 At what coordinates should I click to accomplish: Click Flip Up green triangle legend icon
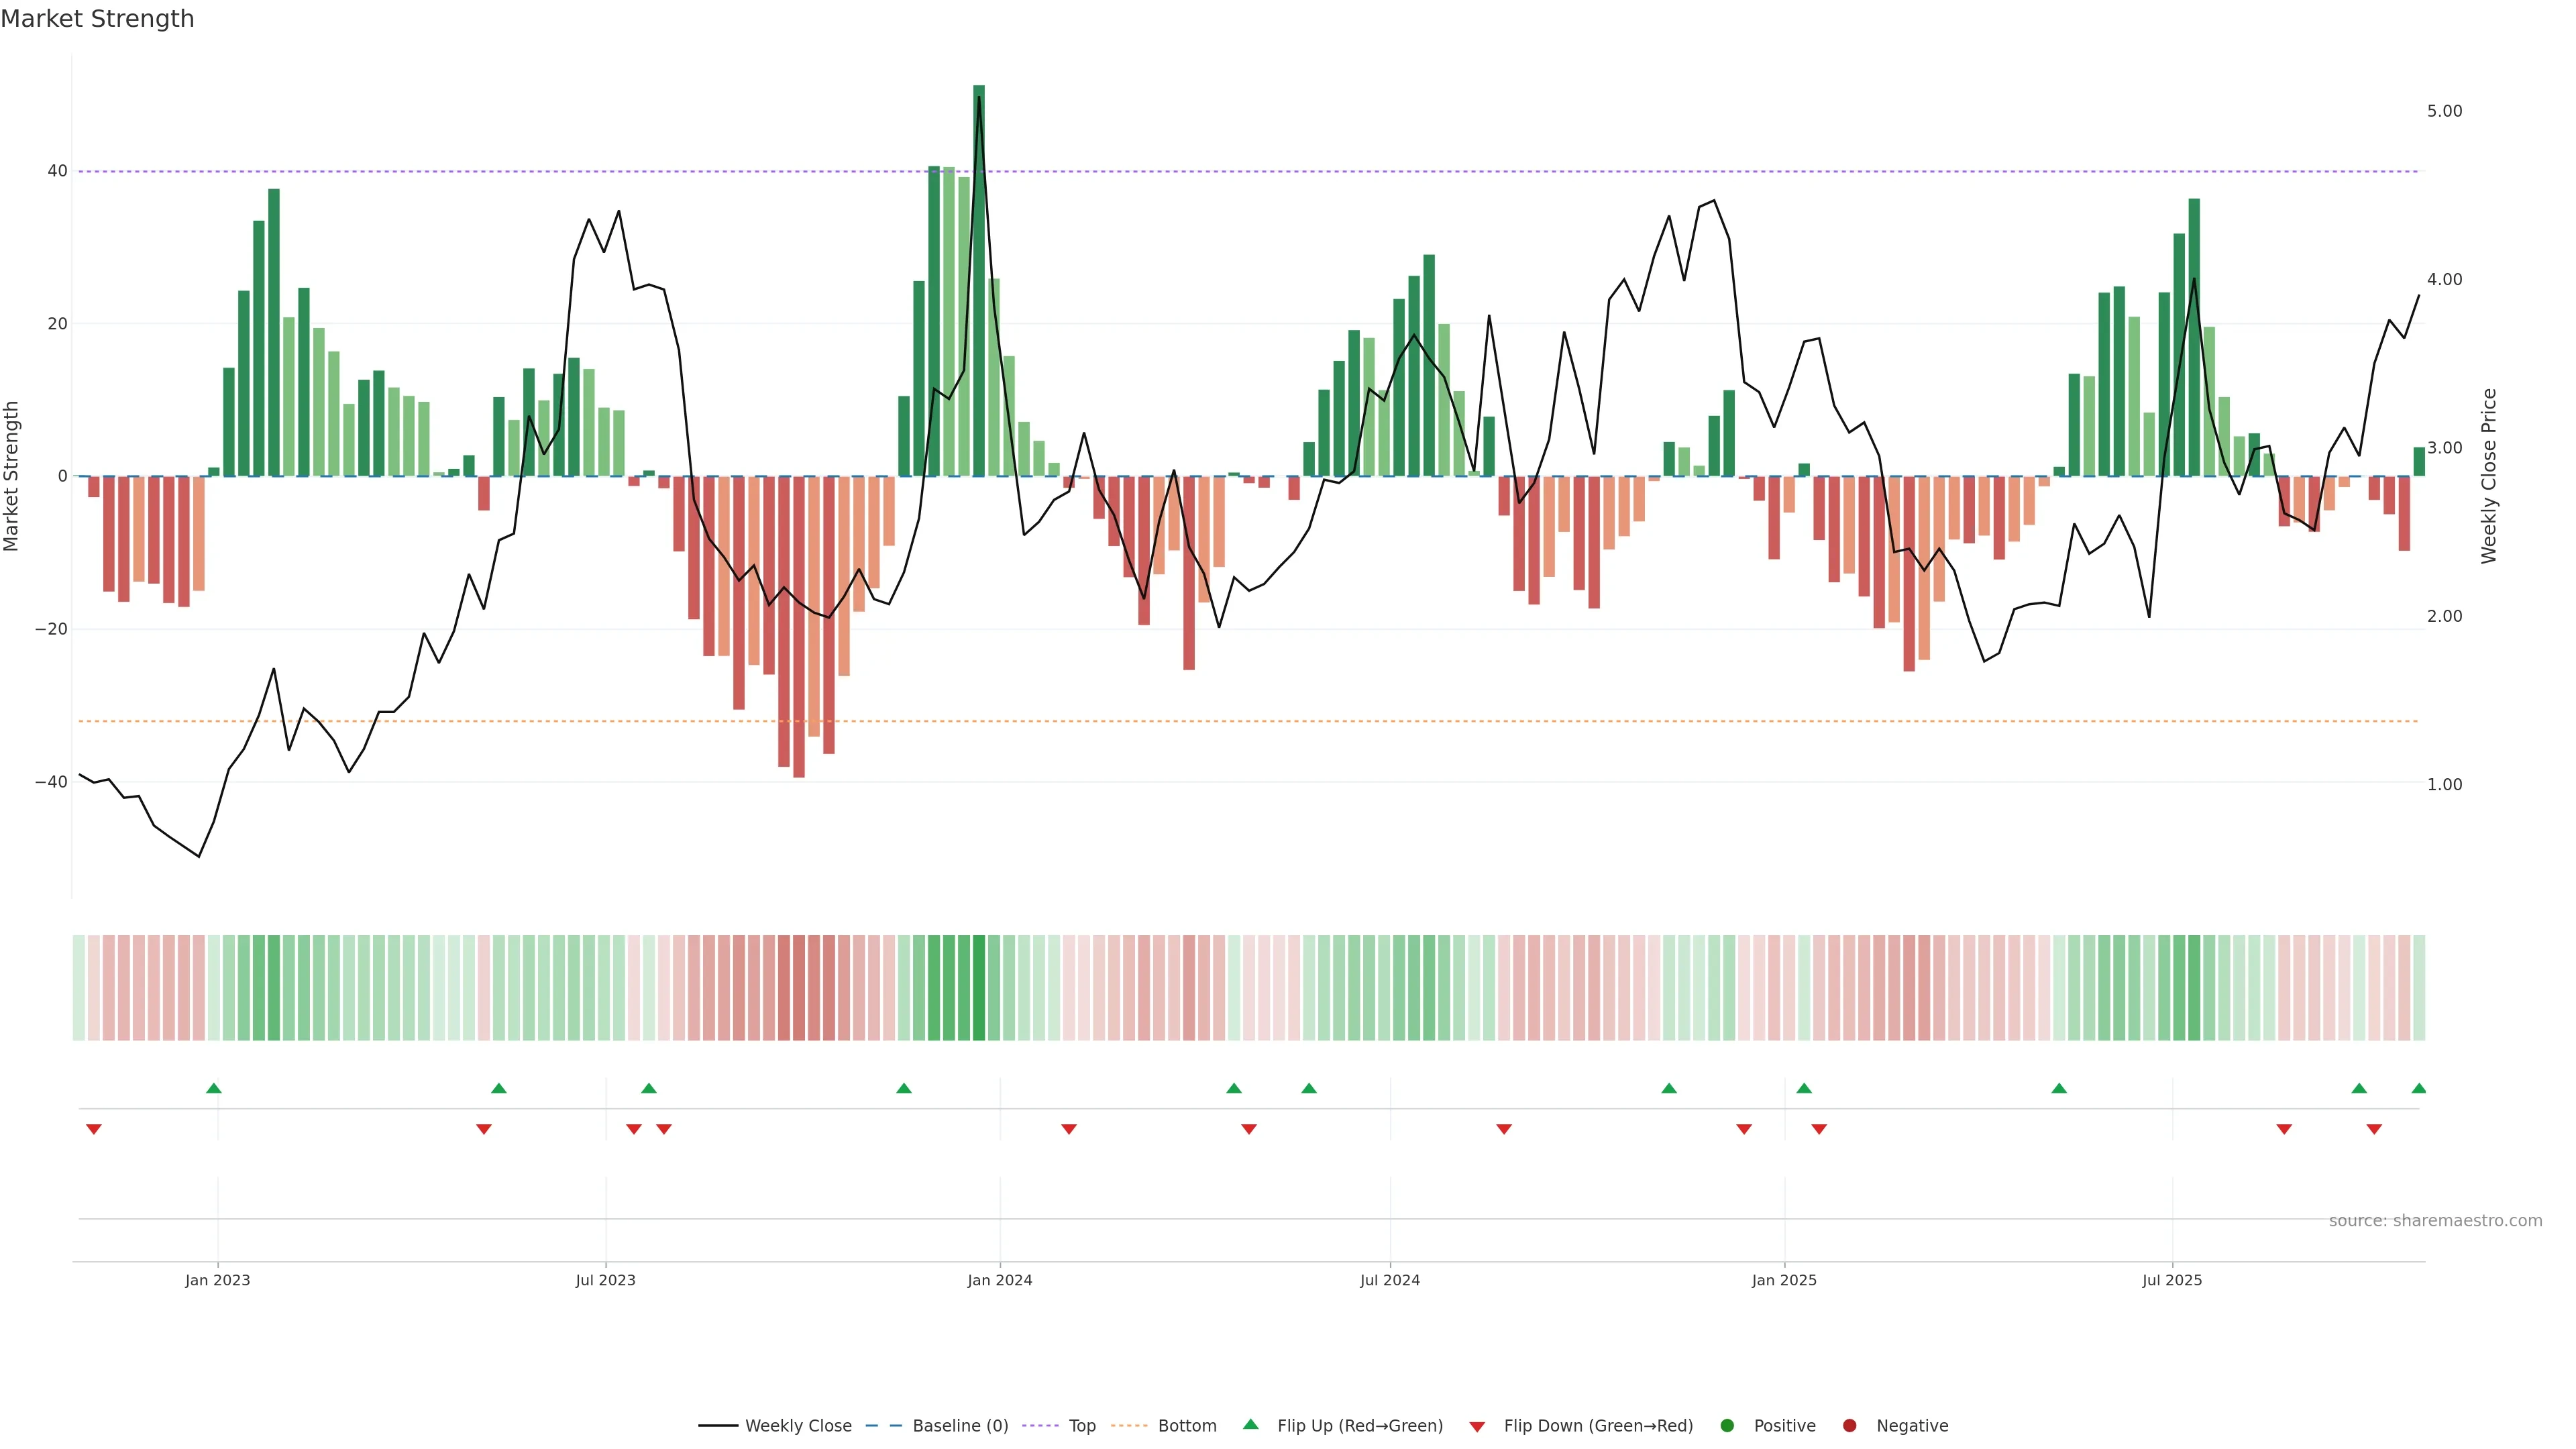click(x=1250, y=1424)
